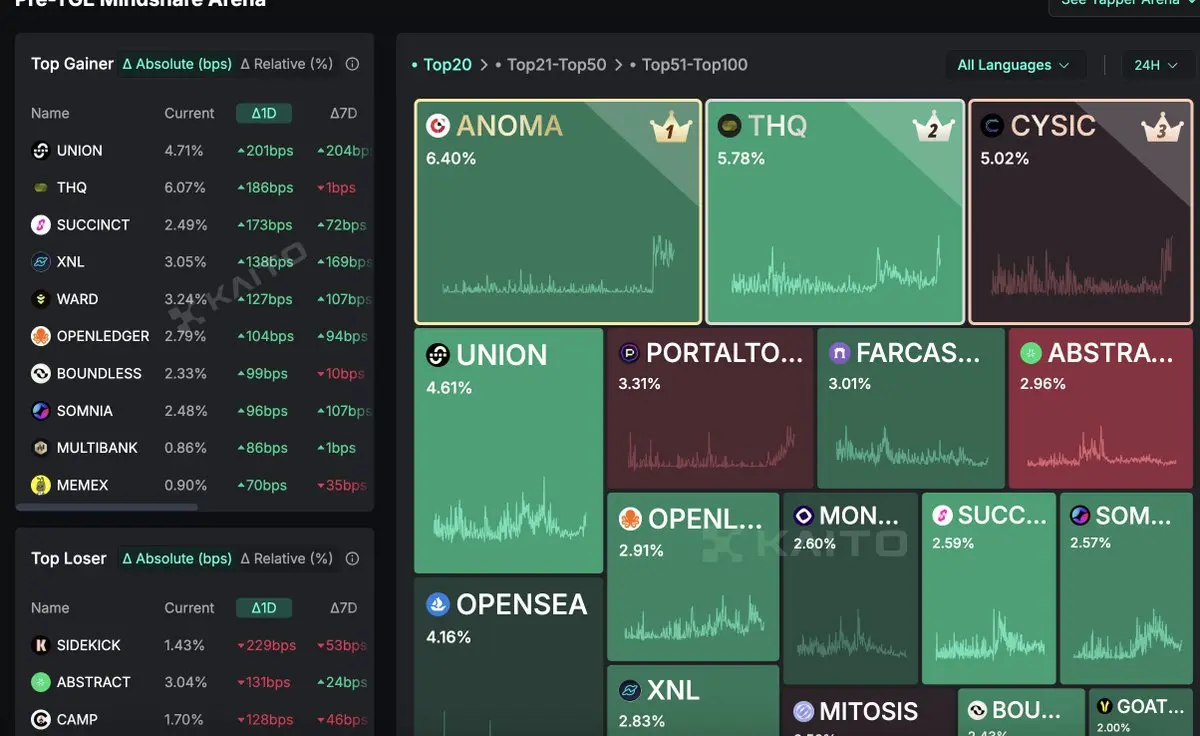Image resolution: width=1200 pixels, height=736 pixels.
Task: Click the rank 2 crown badge on THQ
Action: [x=933, y=128]
